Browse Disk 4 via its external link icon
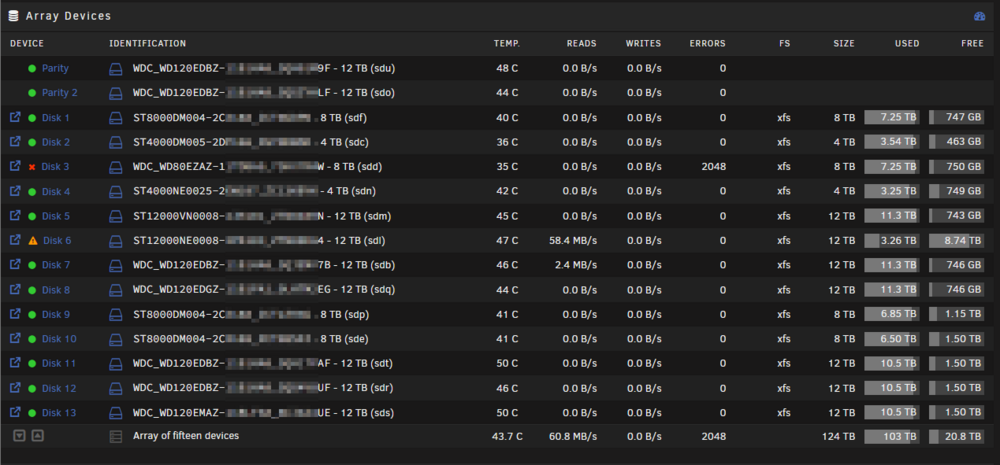The height and width of the screenshot is (465, 1000). click(15, 191)
